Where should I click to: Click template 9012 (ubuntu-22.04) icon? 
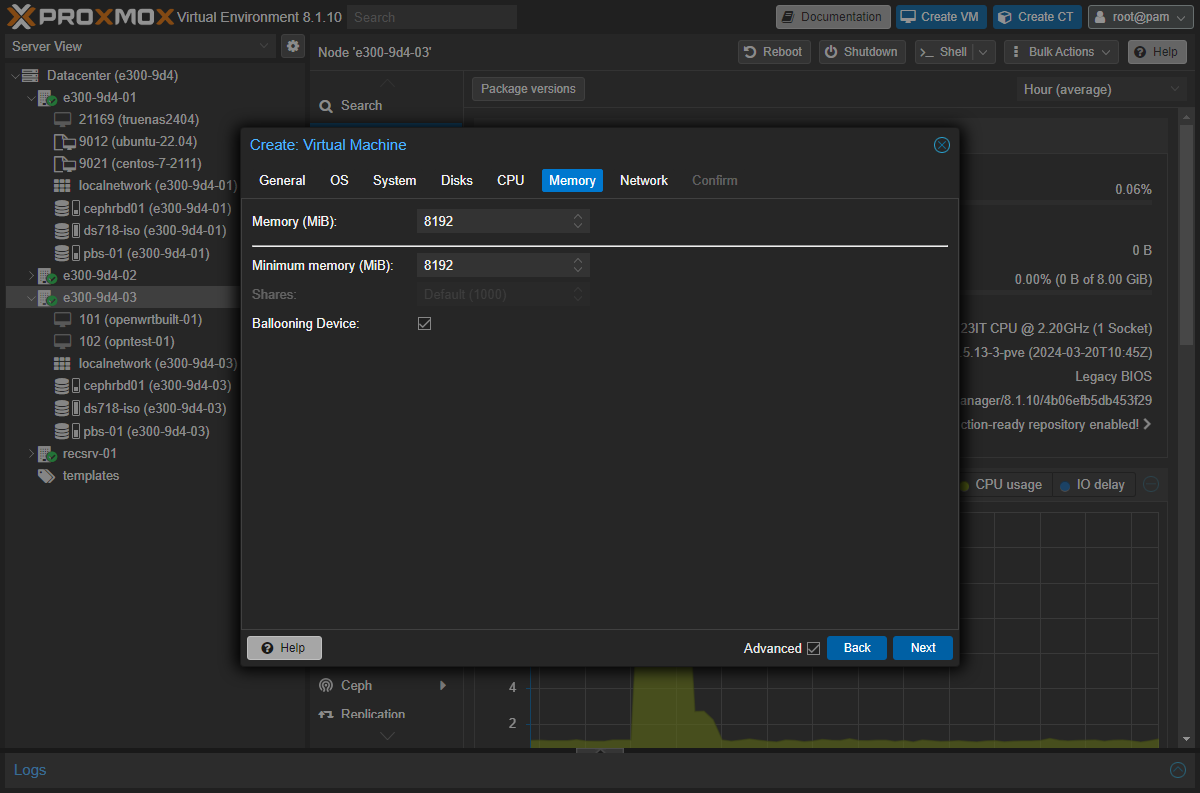(x=64, y=142)
